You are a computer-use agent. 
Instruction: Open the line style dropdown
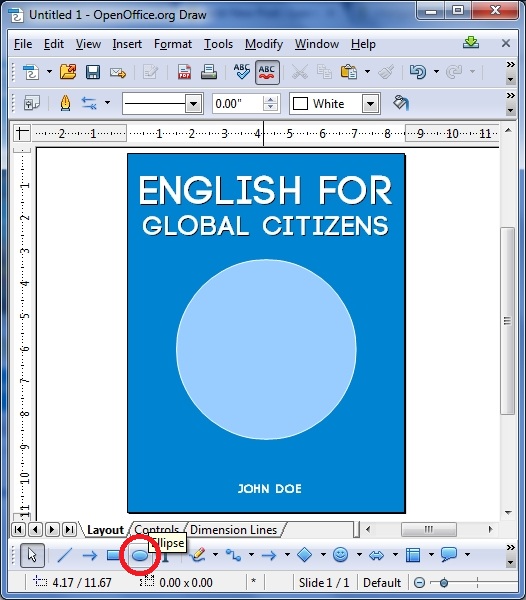click(194, 104)
